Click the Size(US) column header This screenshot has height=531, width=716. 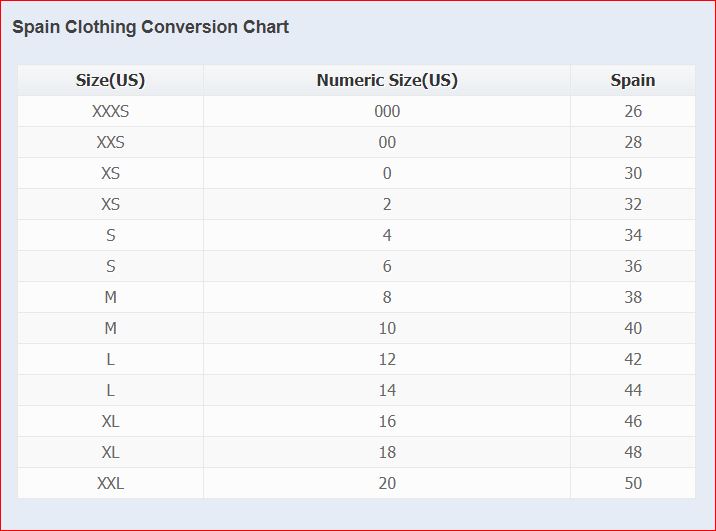pyautogui.click(x=110, y=80)
